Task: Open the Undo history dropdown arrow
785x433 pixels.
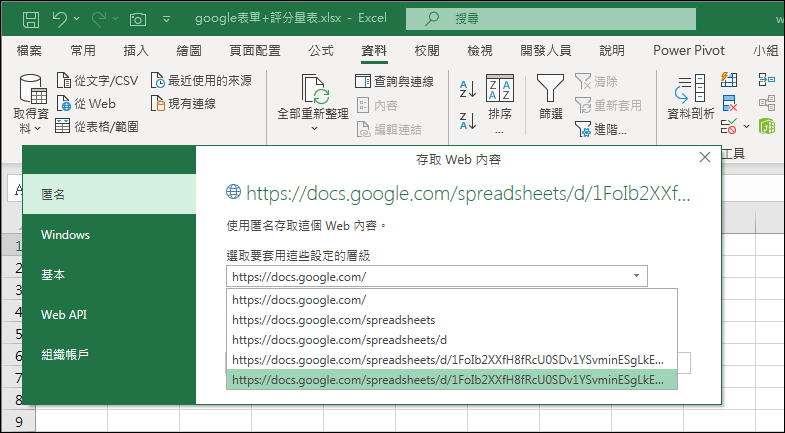Action: click(x=77, y=19)
